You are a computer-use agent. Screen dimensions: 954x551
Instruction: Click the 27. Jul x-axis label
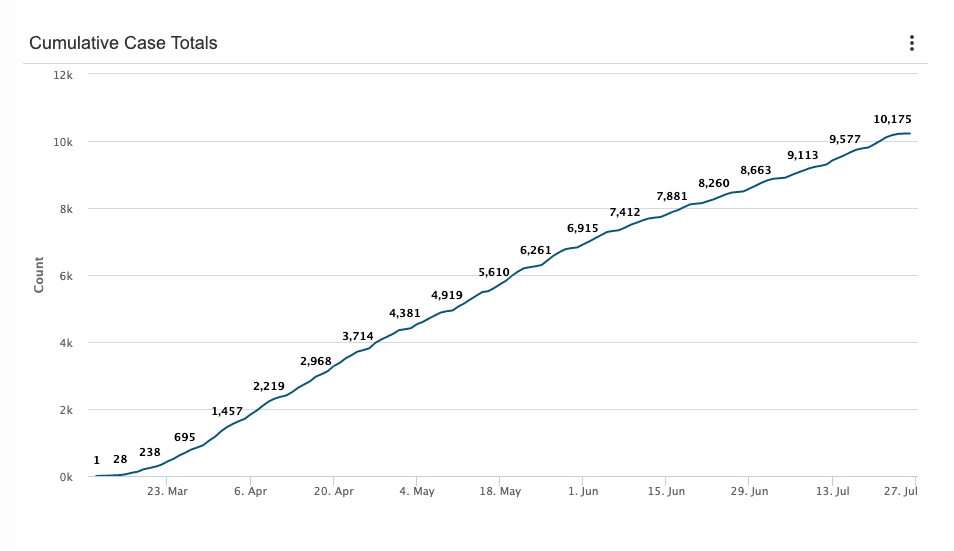pyautogui.click(x=902, y=492)
